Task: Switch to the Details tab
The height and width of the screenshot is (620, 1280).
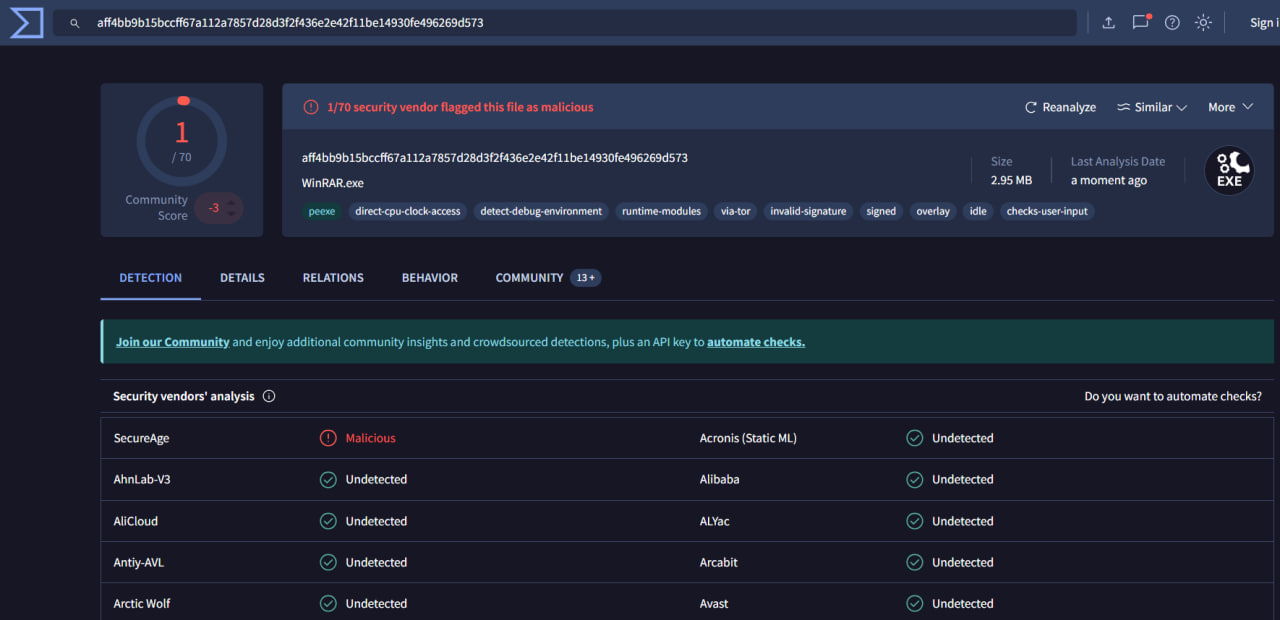Action: tap(242, 278)
